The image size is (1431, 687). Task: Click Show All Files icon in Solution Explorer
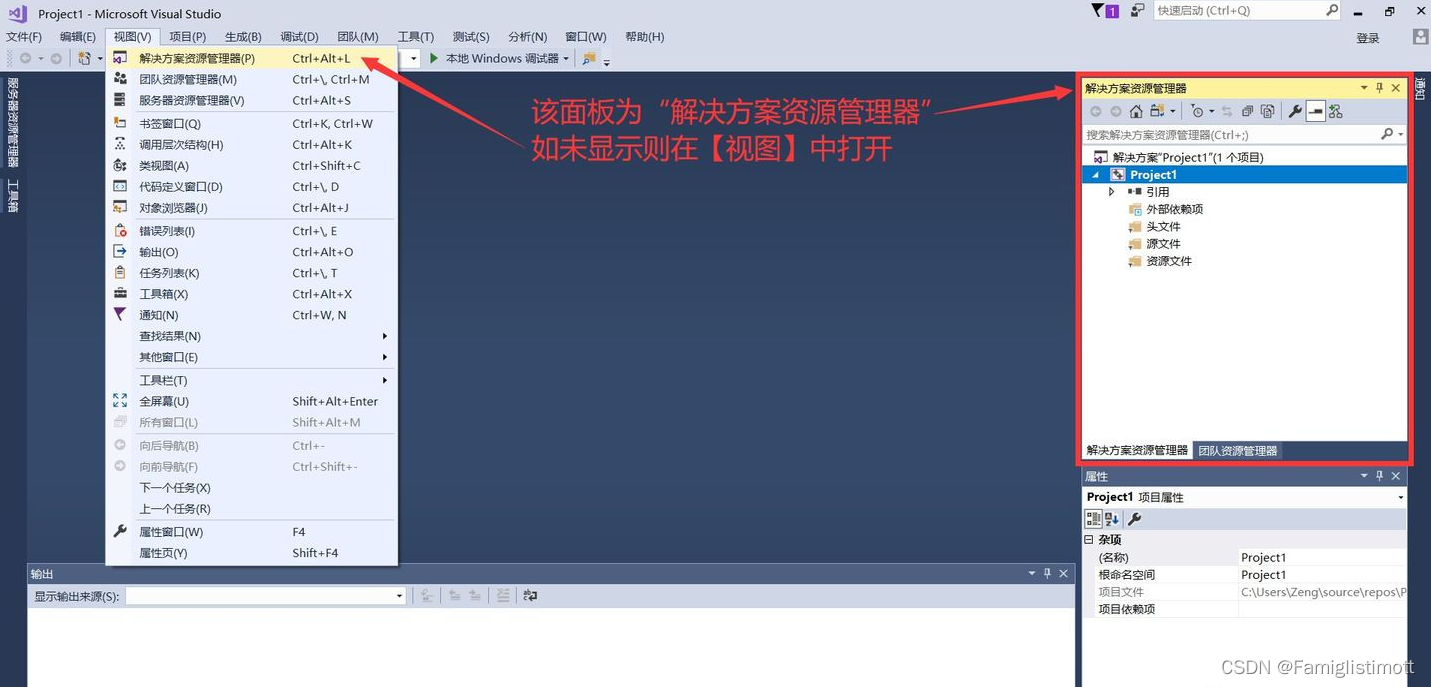pyautogui.click(x=1268, y=112)
